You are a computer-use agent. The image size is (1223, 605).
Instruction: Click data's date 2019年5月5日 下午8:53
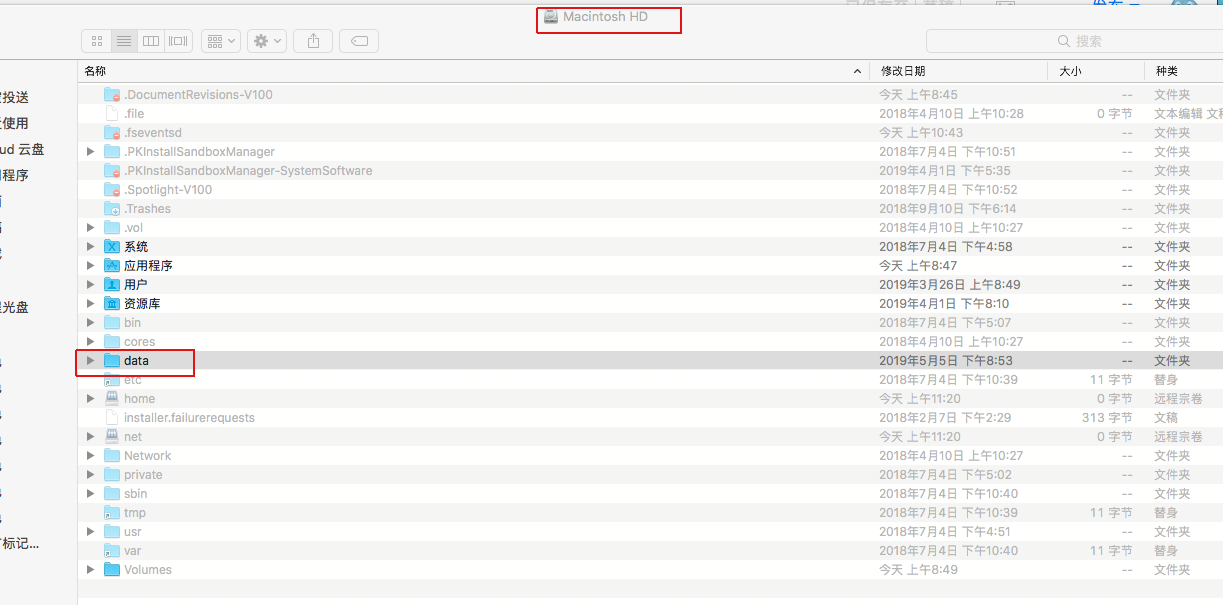coord(946,361)
